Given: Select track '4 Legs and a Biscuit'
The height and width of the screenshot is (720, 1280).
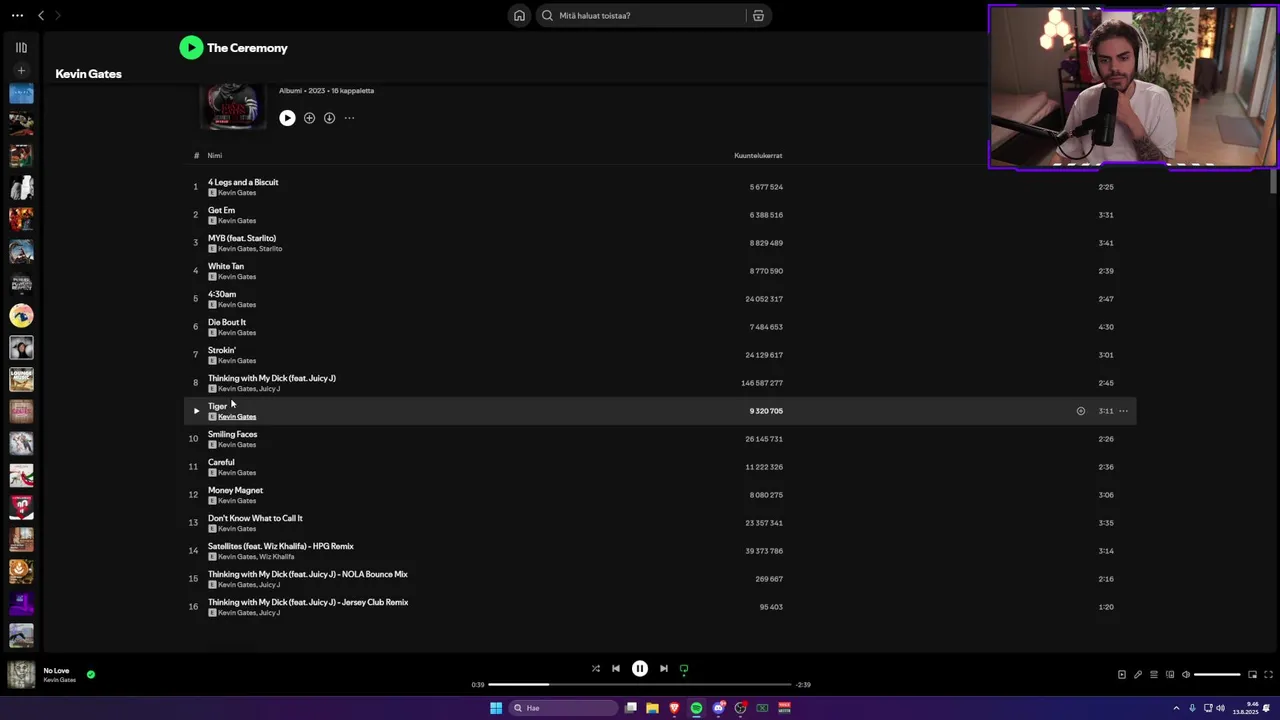Looking at the screenshot, I should click(243, 182).
